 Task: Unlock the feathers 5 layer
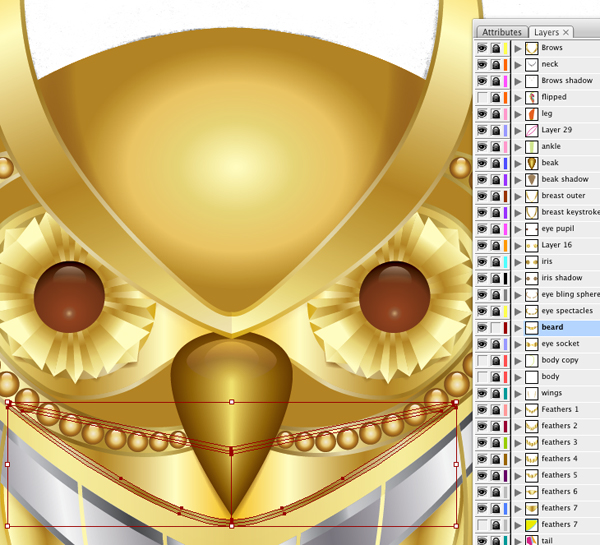pos(496,476)
